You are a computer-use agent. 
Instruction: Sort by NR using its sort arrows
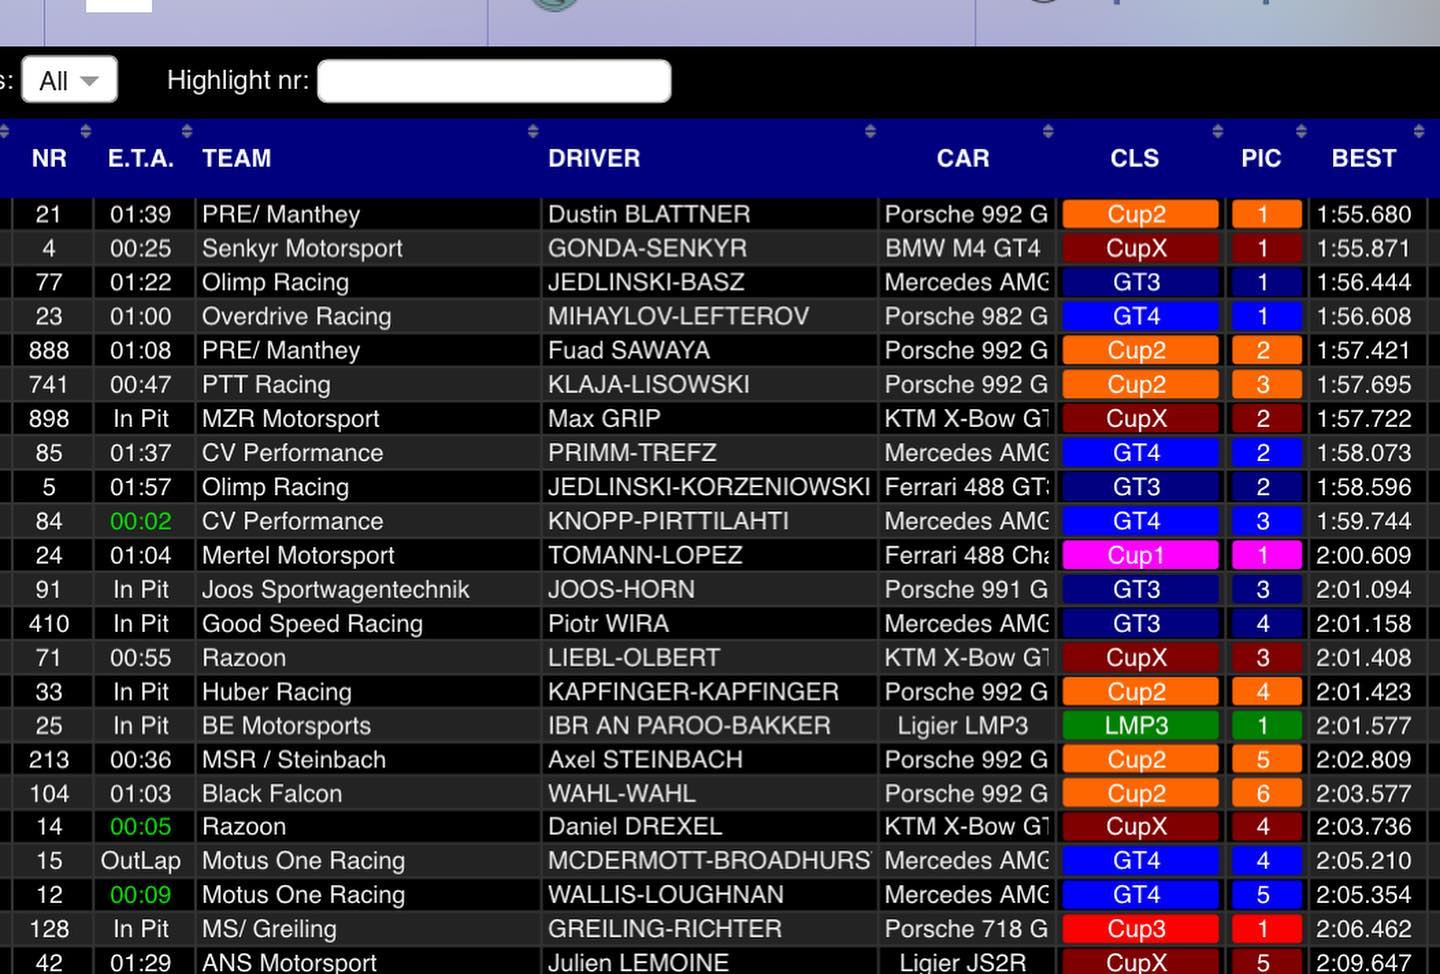[85, 131]
